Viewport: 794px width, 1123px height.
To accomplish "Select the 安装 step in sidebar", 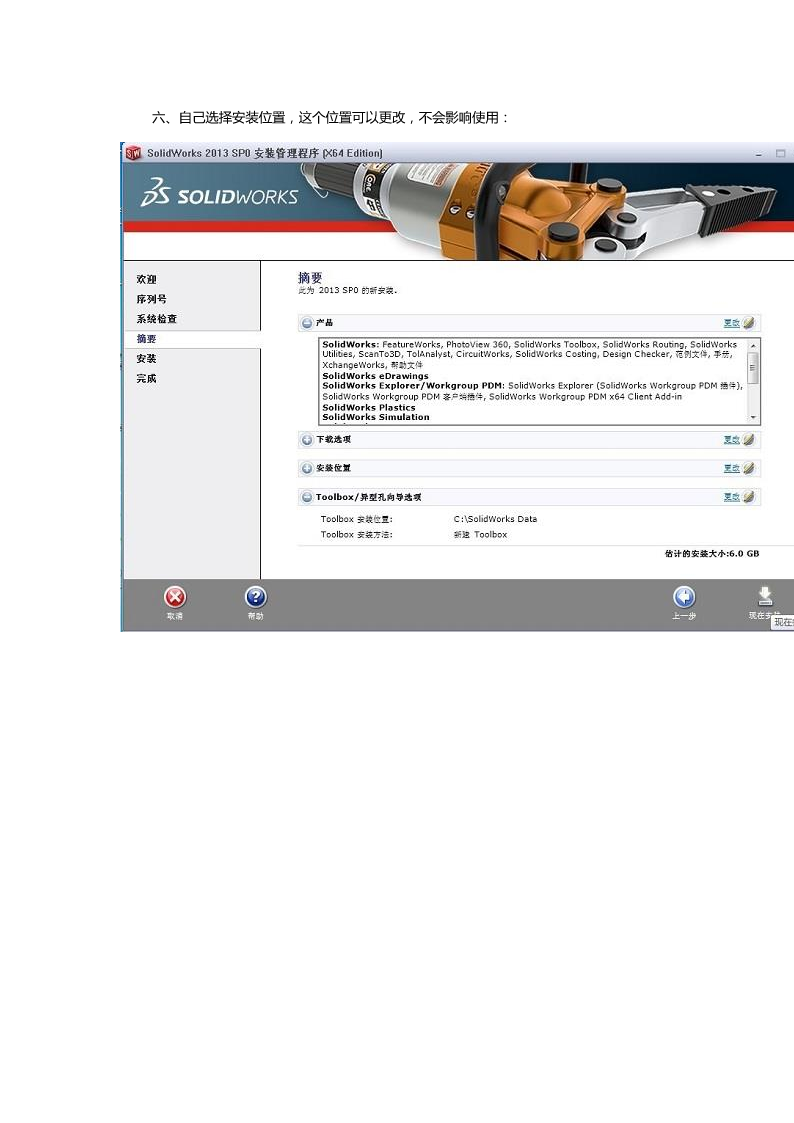I will click(146, 359).
